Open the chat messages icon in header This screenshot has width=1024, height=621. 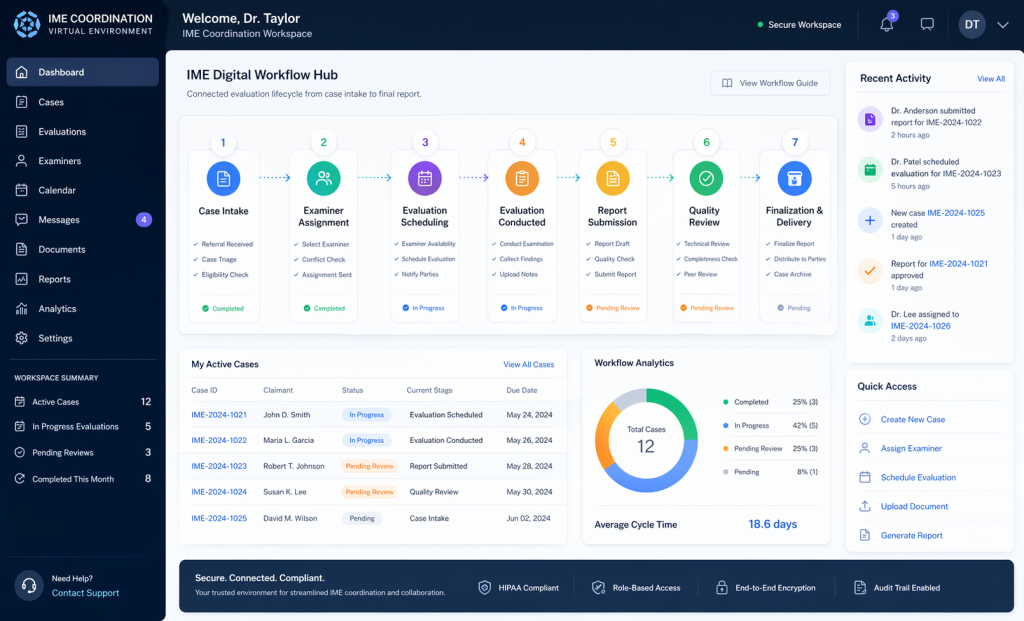tap(927, 25)
